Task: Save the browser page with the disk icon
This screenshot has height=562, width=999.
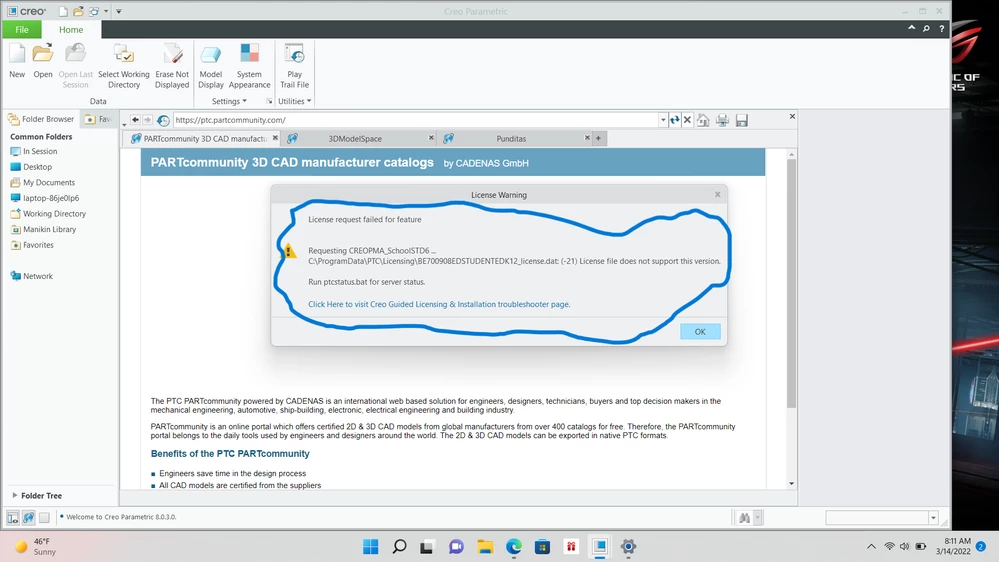Action: [742, 120]
